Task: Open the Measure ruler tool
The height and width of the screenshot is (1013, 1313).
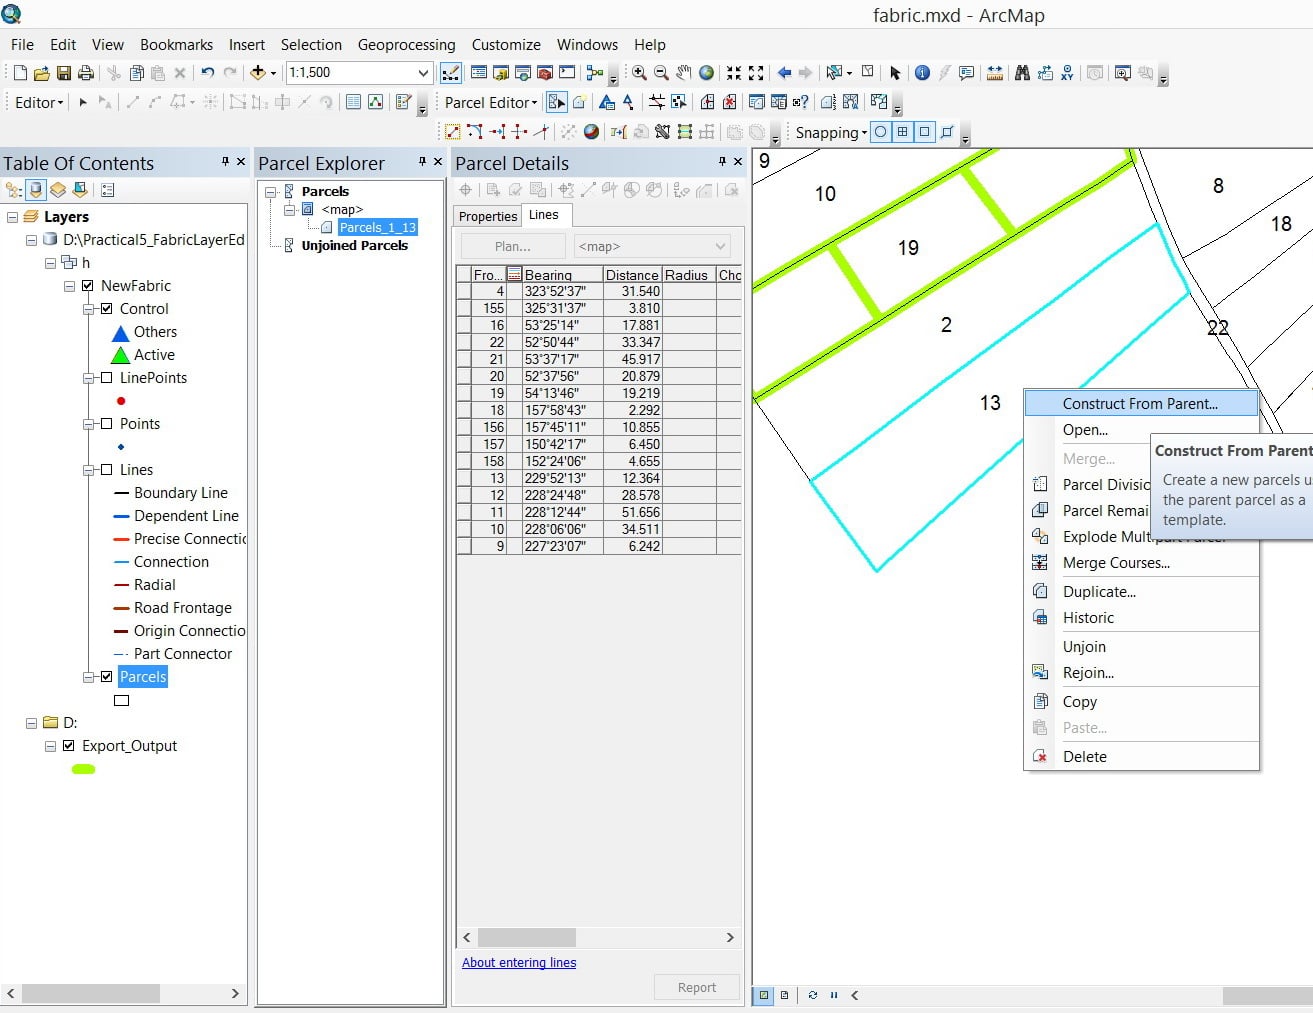Action: 995,73
